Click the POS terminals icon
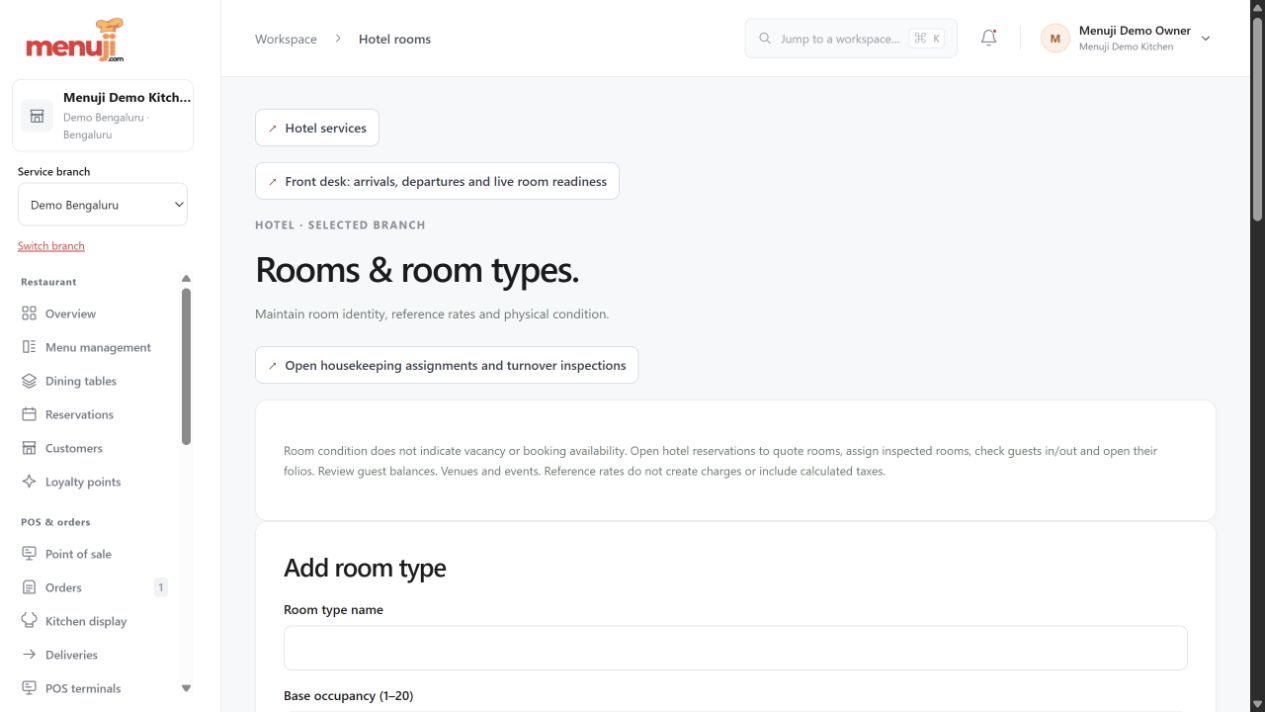Screen dimensions: 1265x712 (29, 688)
